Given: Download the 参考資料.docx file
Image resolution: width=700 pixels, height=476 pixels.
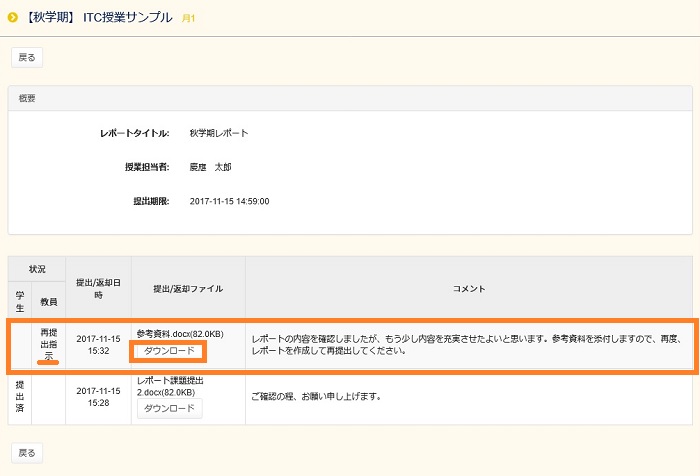Looking at the screenshot, I should 169,351.
